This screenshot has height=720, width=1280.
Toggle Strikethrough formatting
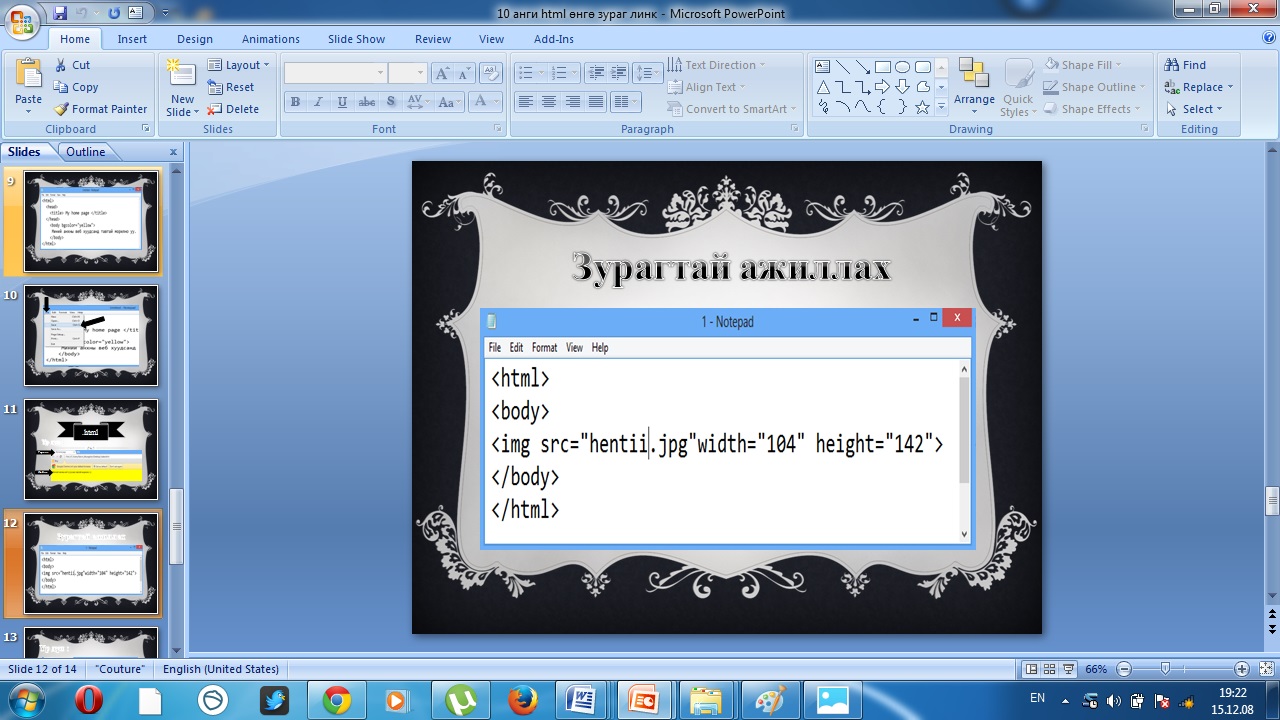pos(367,102)
